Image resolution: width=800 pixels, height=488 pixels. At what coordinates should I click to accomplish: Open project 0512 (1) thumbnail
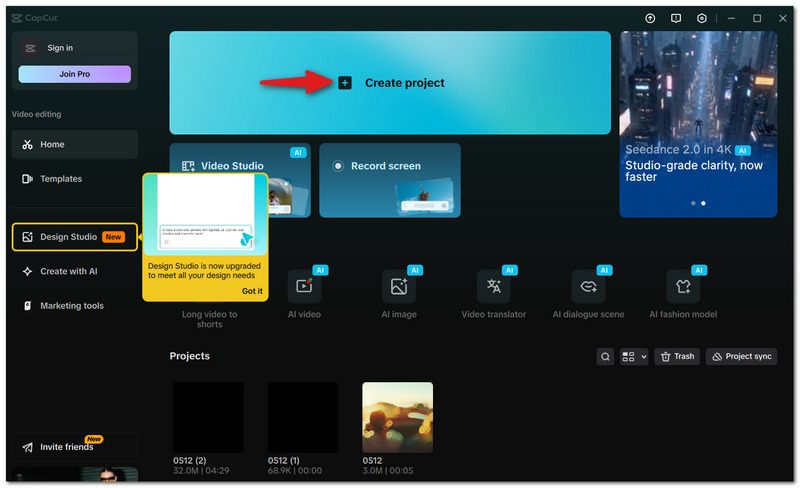303,418
